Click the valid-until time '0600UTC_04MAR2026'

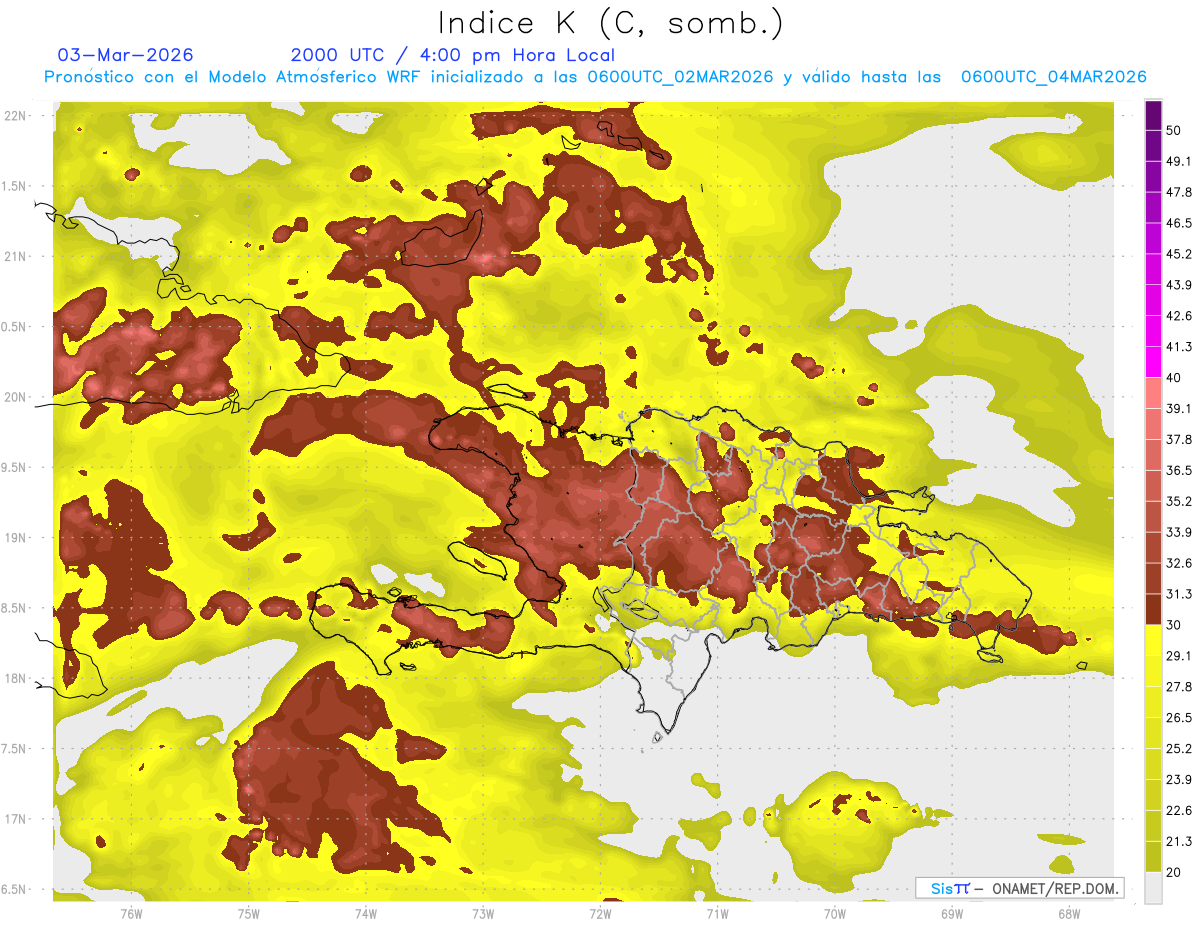tap(1053, 76)
